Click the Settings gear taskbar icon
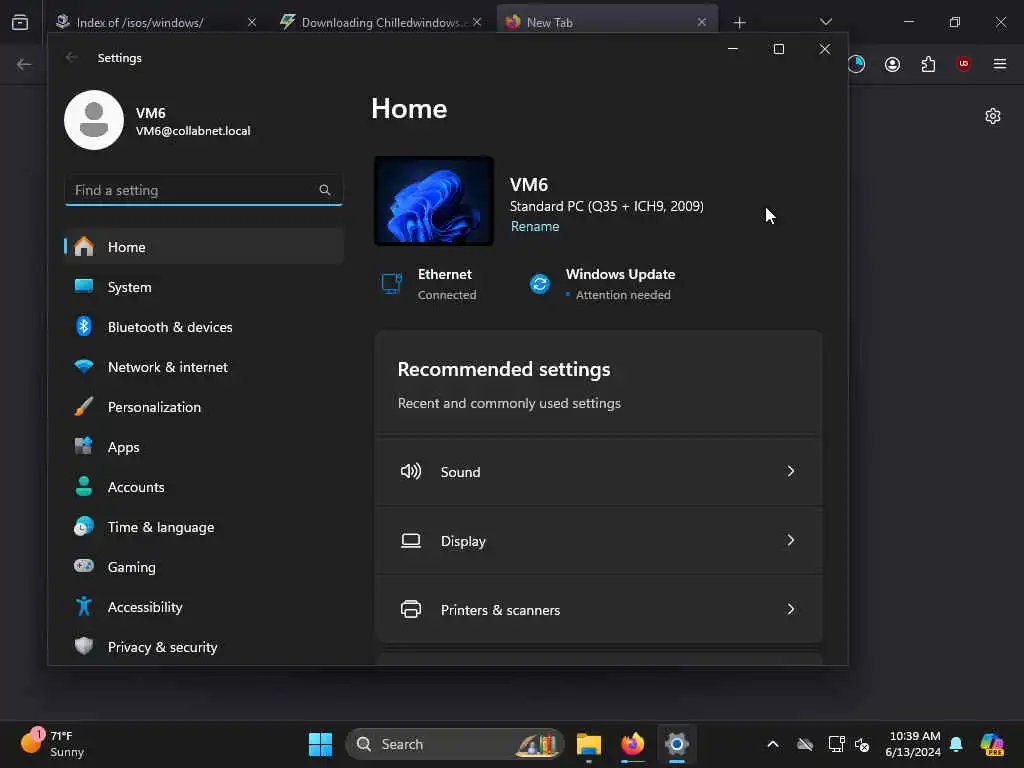This screenshot has height=768, width=1024. tap(677, 744)
